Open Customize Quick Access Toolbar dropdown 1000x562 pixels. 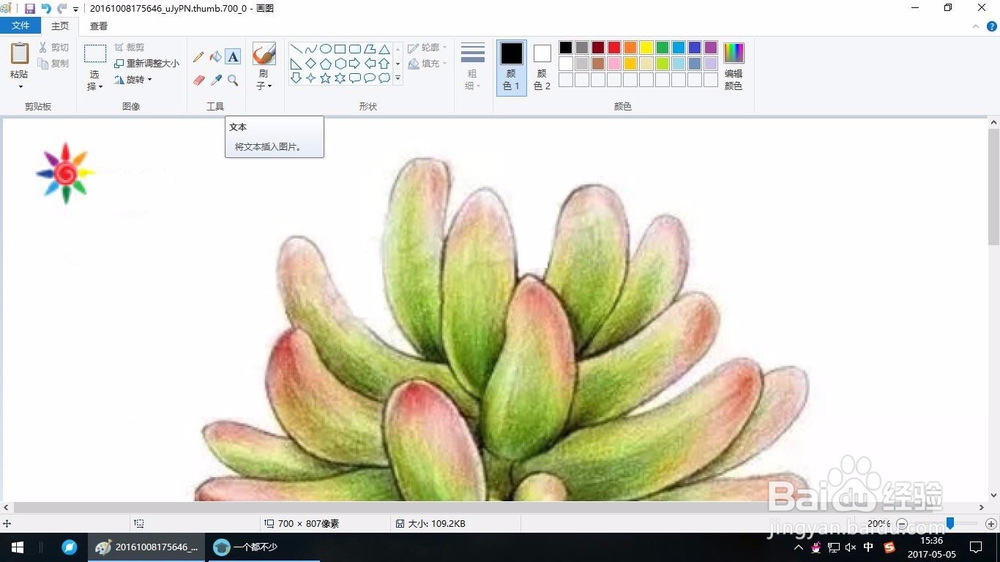click(75, 9)
